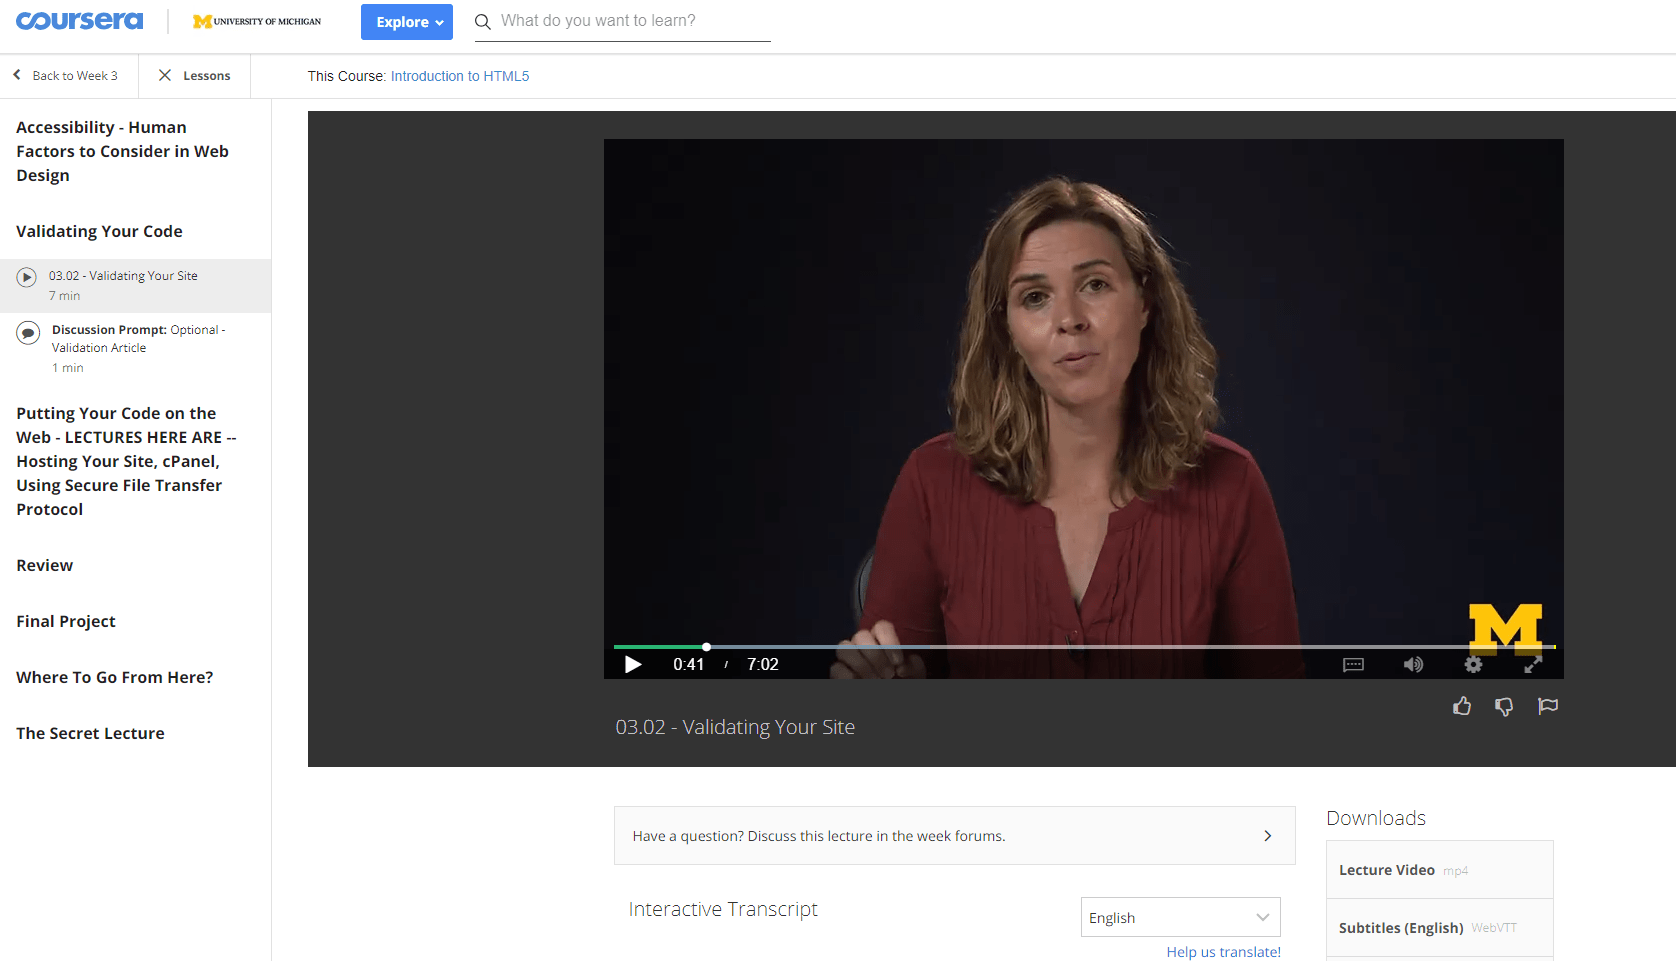Screen dimensions: 1676x967
Task: Close the Lessons panel with the X icon
Action: 165,76
